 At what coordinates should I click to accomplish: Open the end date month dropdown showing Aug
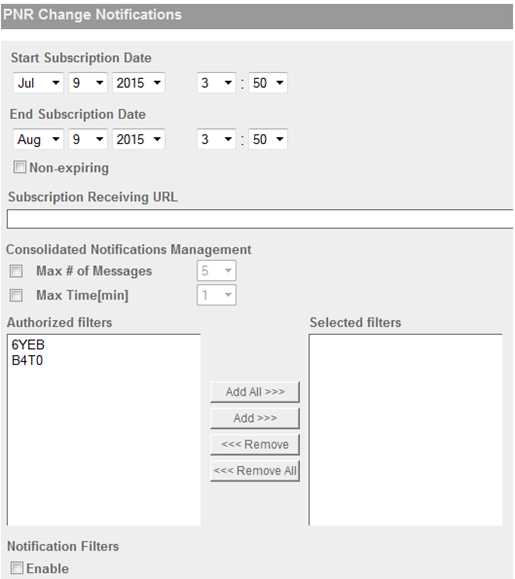pyautogui.click(x=38, y=139)
